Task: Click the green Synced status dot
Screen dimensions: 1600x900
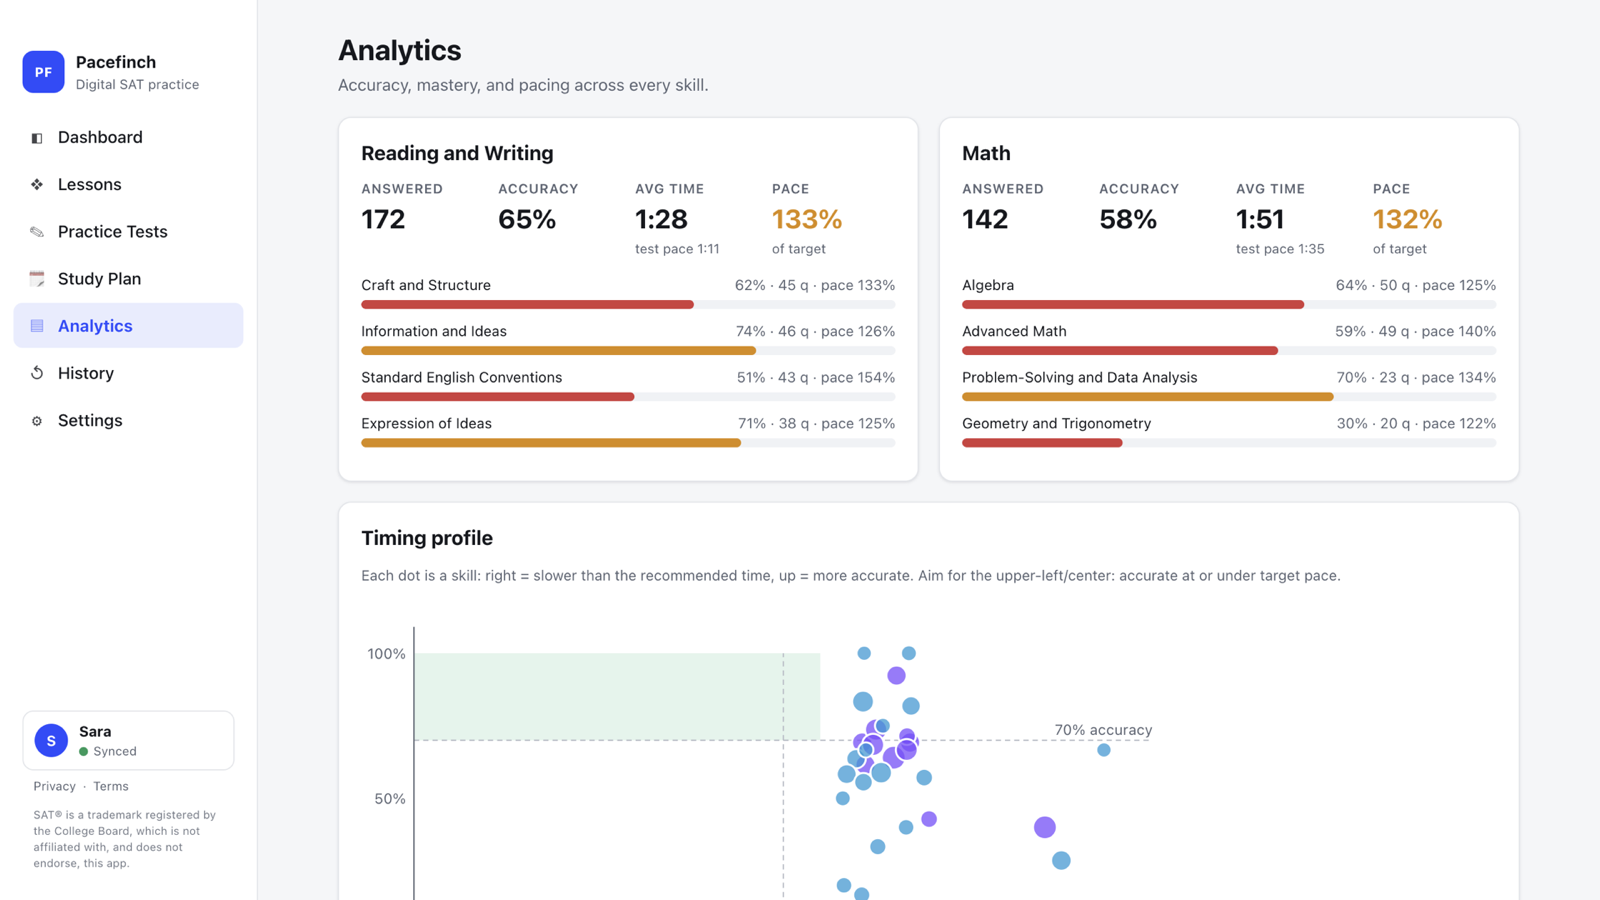Action: tap(84, 751)
